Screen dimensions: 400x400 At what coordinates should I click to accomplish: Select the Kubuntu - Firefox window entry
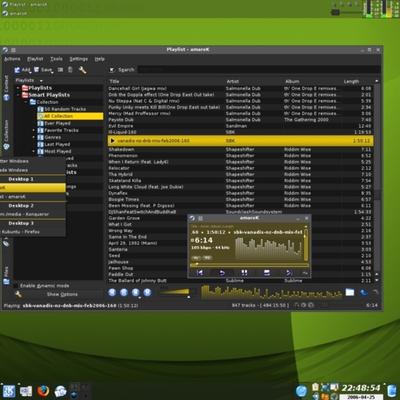point(21,232)
